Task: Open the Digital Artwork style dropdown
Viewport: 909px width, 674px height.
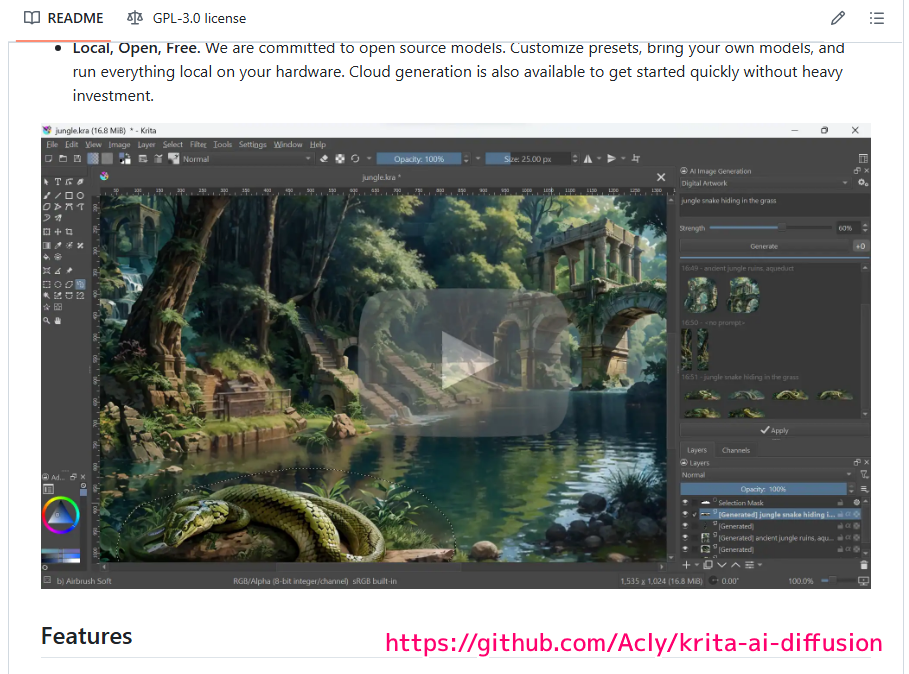Action: click(x=764, y=183)
